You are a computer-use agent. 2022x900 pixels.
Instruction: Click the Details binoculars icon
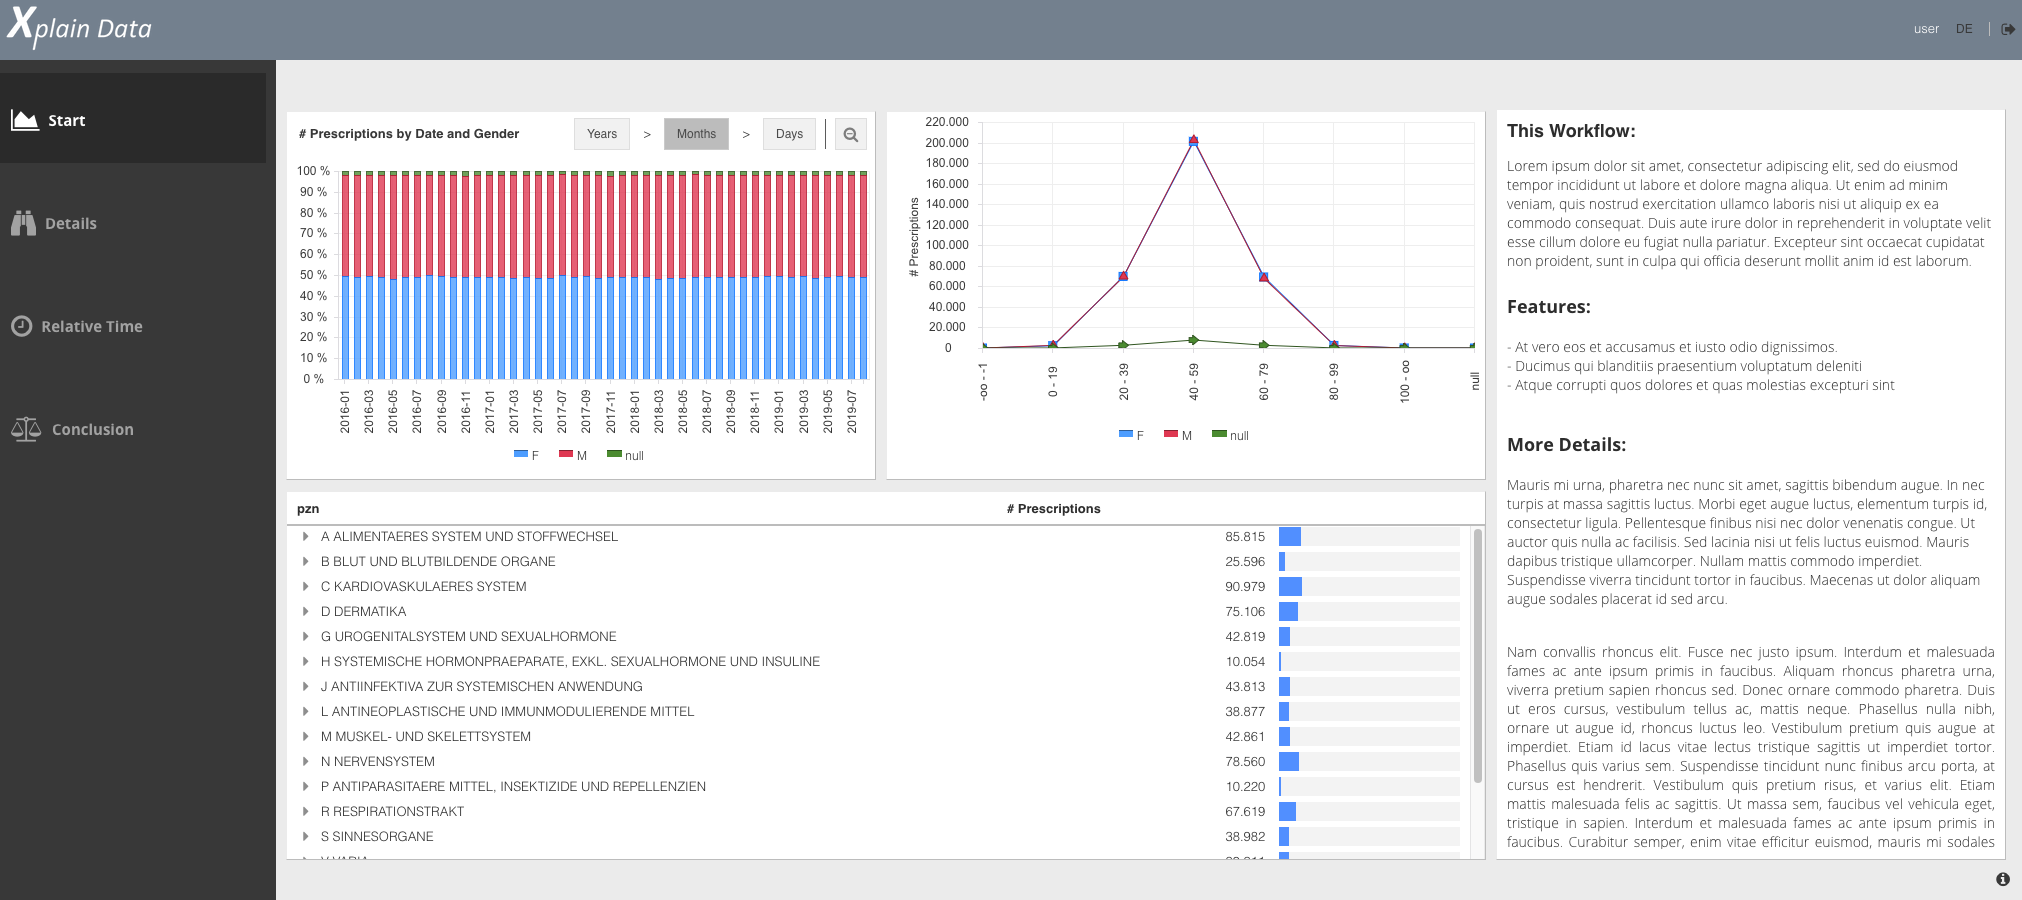(x=23, y=223)
